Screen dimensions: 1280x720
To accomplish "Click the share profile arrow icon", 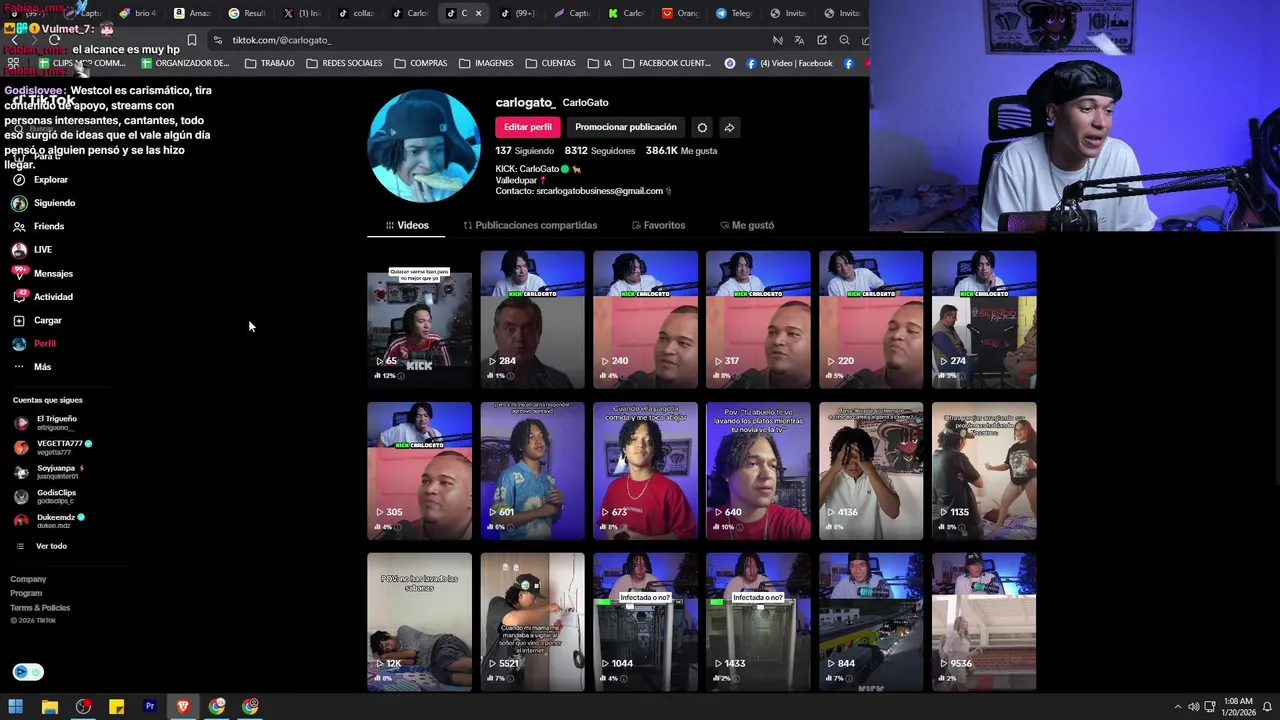I will click(x=729, y=128).
